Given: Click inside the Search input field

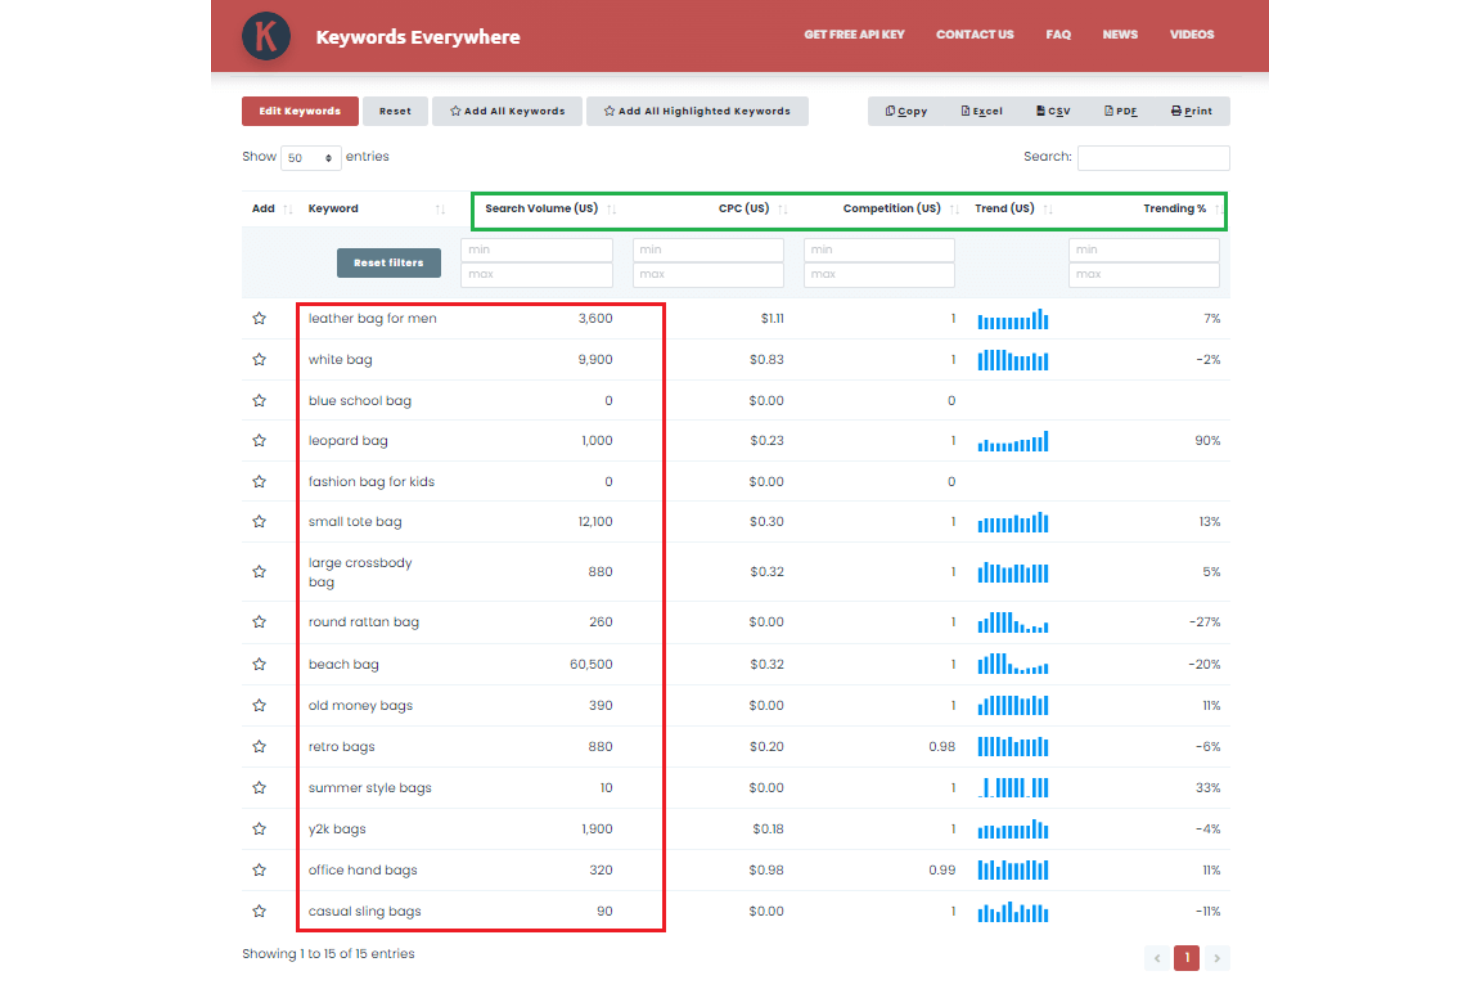Looking at the screenshot, I should pyautogui.click(x=1153, y=157).
